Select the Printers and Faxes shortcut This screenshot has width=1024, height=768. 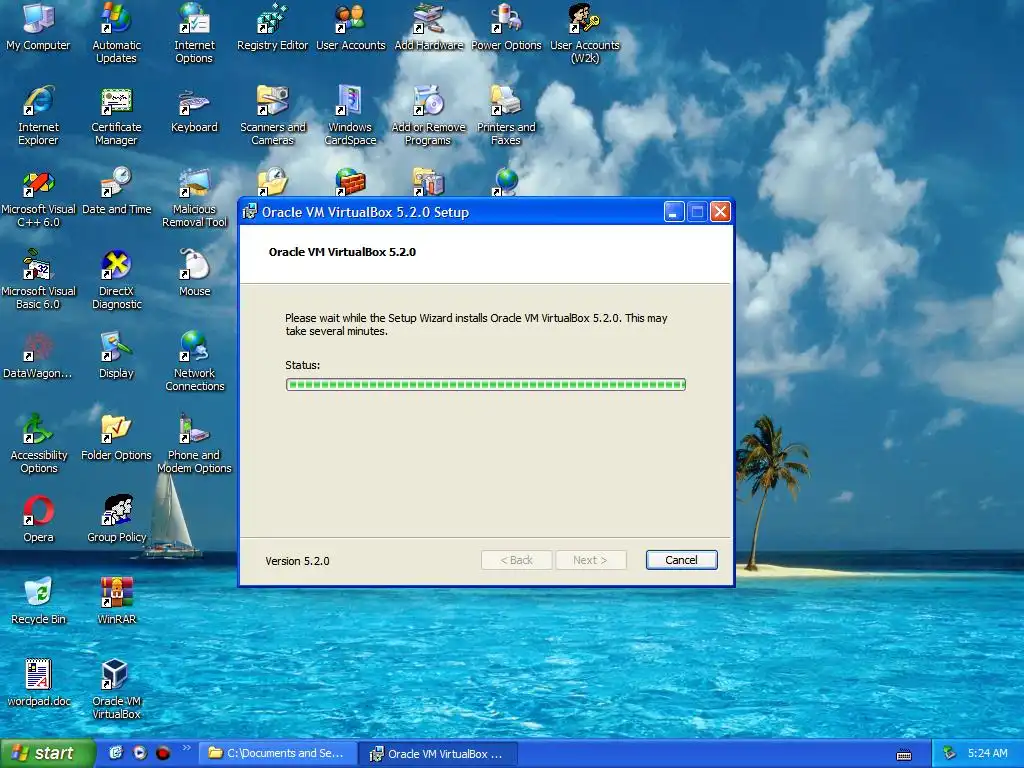click(506, 115)
